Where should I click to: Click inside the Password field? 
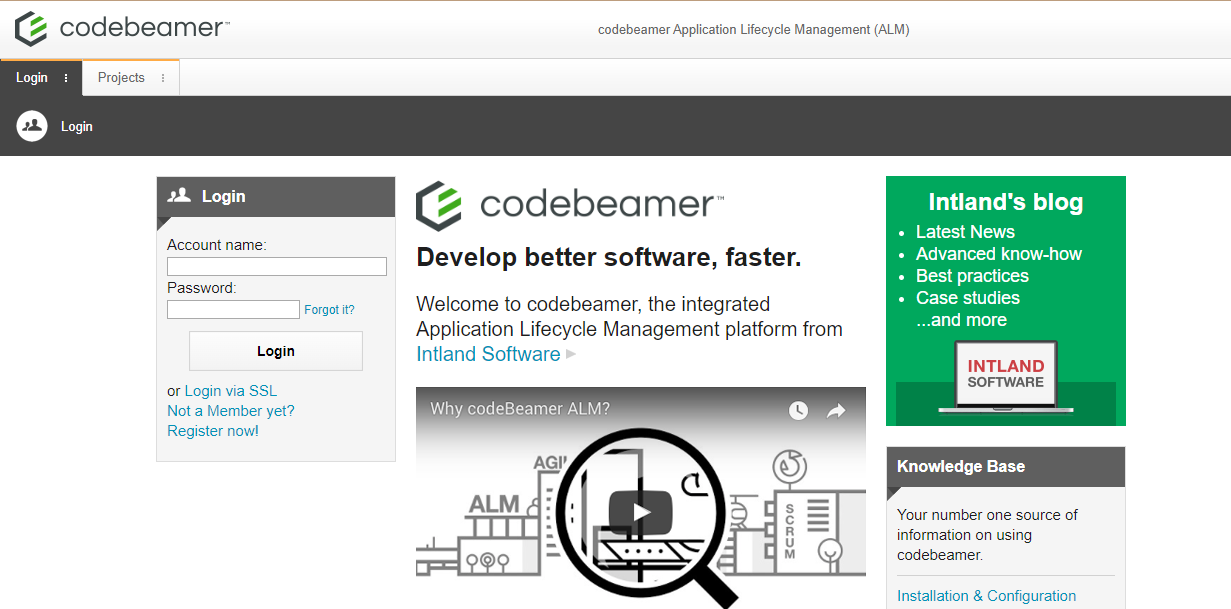[233, 309]
